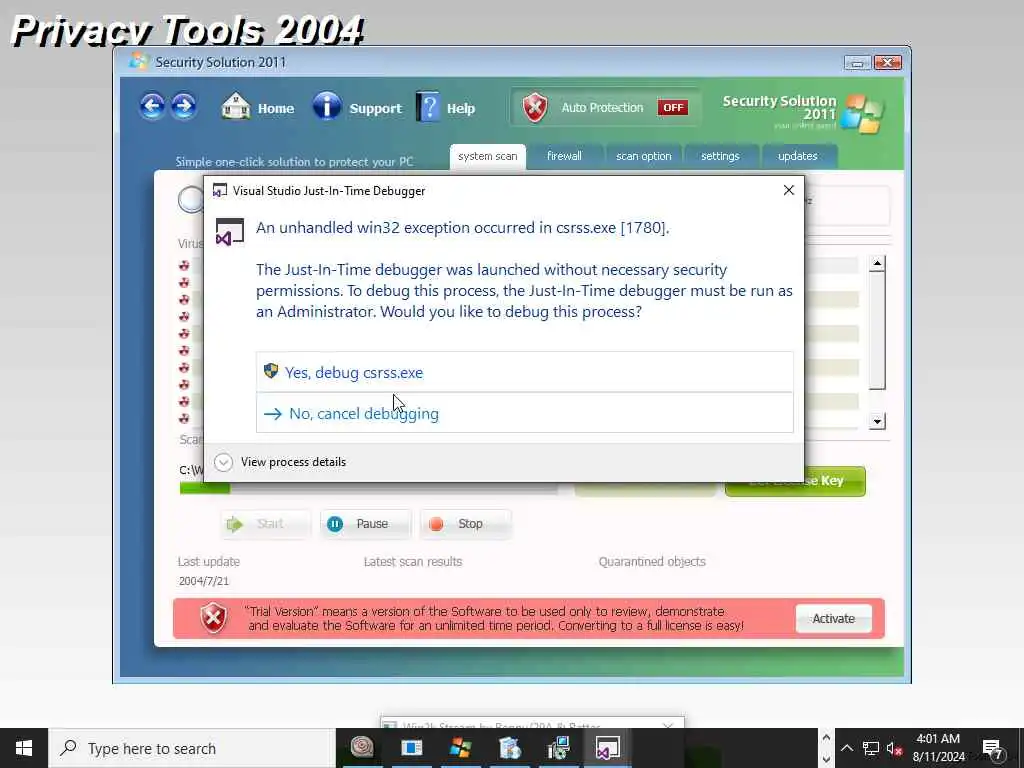Click the 'Last update' label
This screenshot has height=768, width=1024.
(208, 562)
